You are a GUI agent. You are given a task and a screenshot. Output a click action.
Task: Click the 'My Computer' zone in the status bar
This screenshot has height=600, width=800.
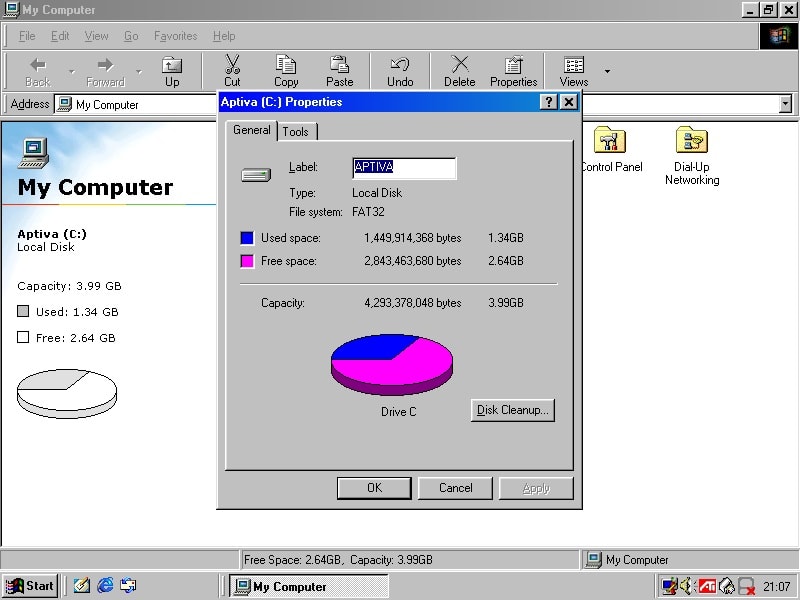(690, 560)
